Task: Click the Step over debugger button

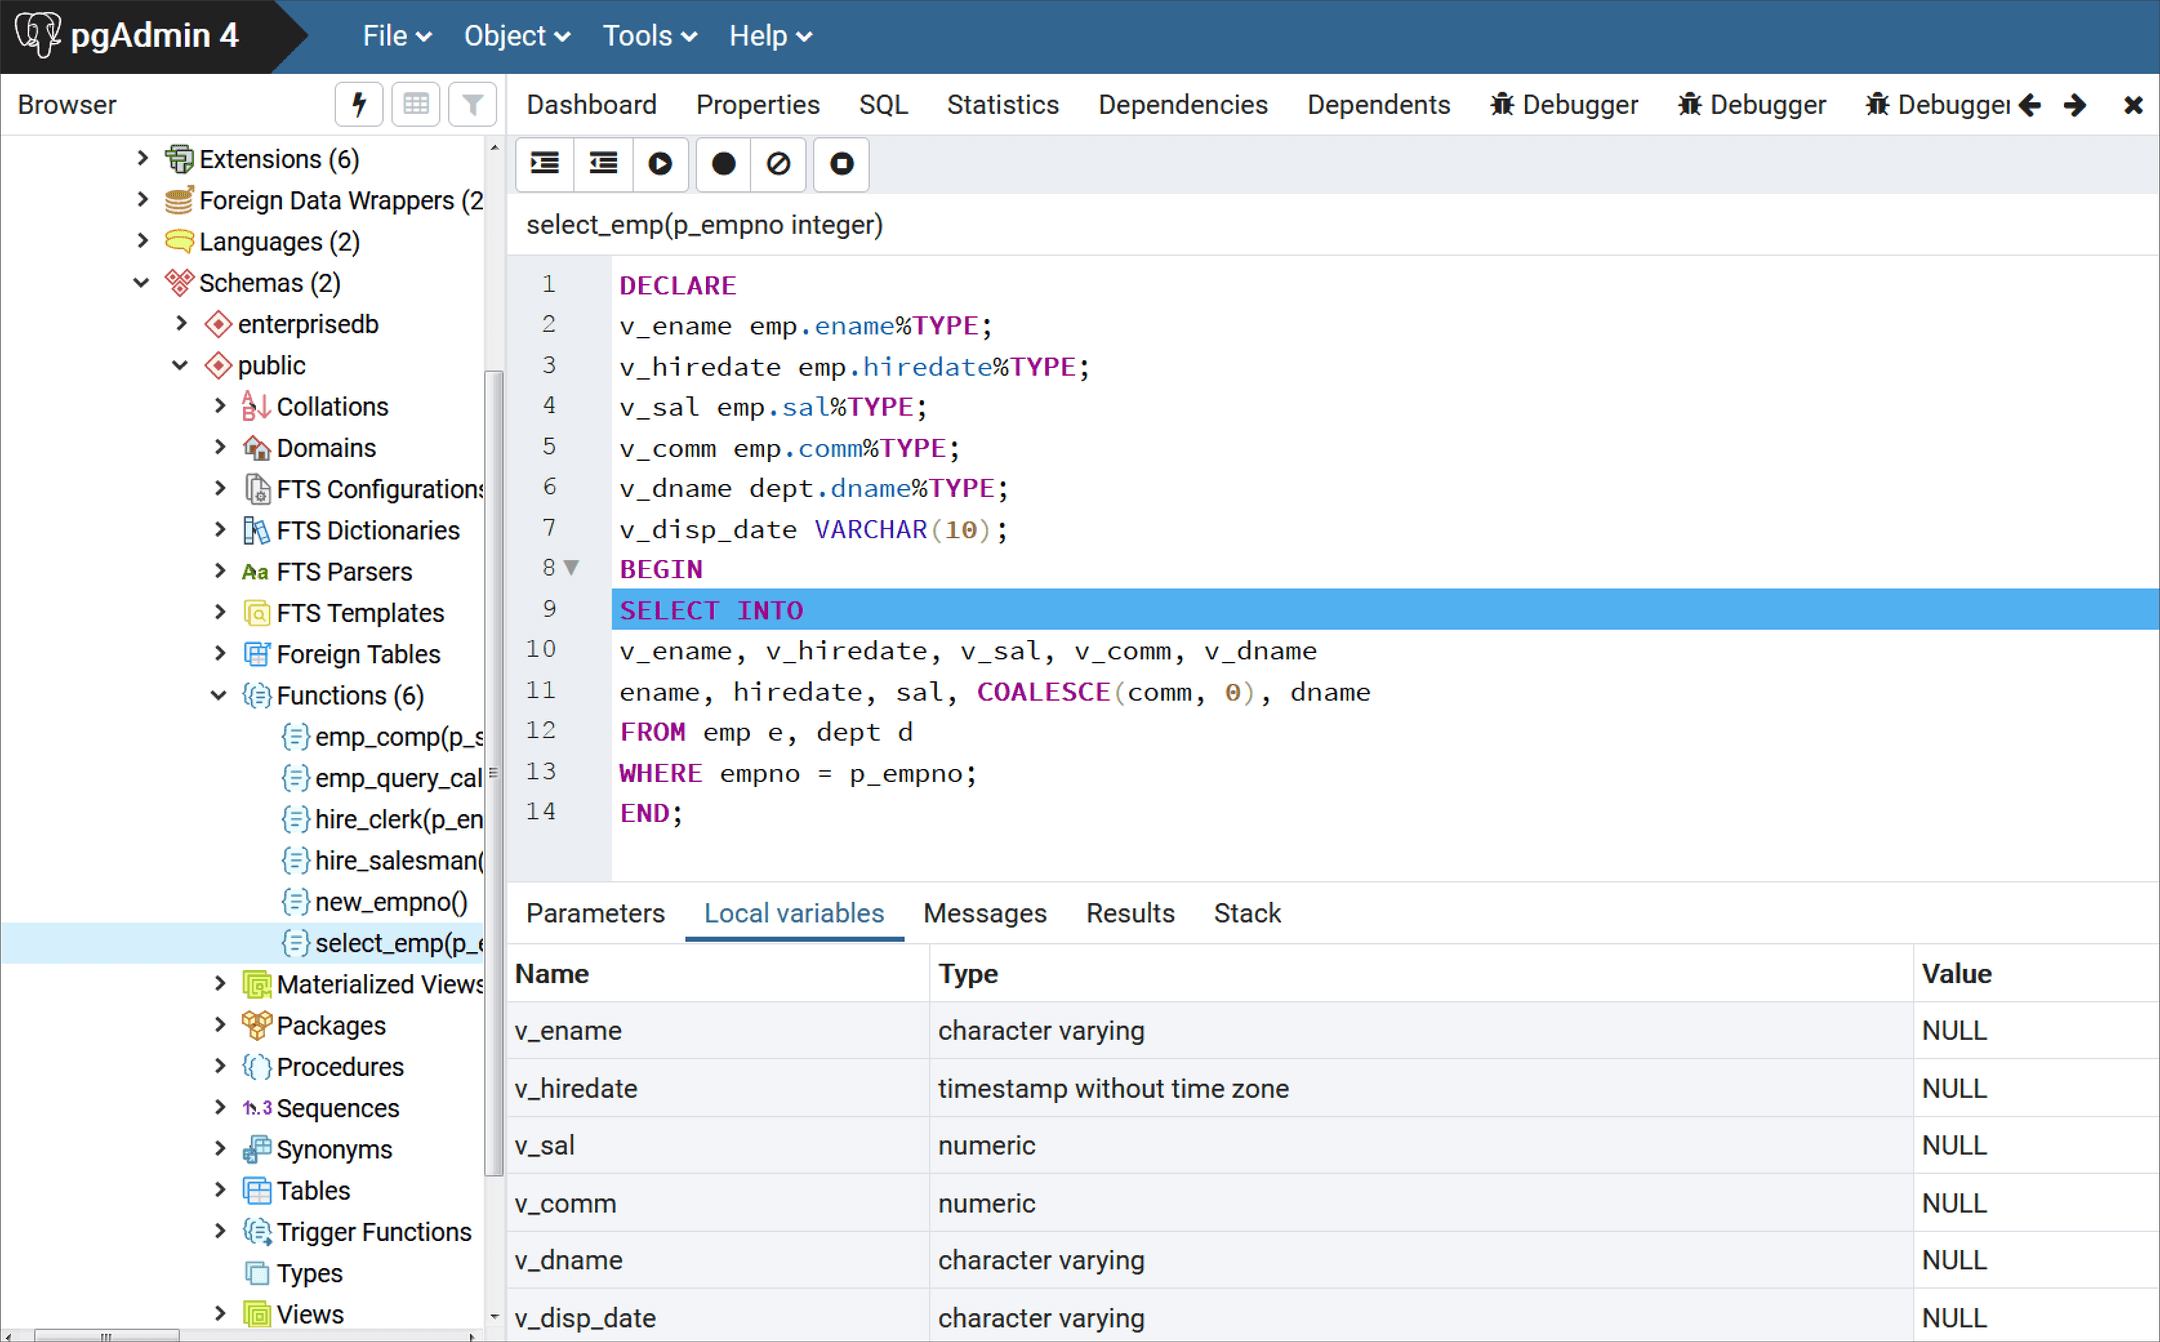Action: (603, 163)
